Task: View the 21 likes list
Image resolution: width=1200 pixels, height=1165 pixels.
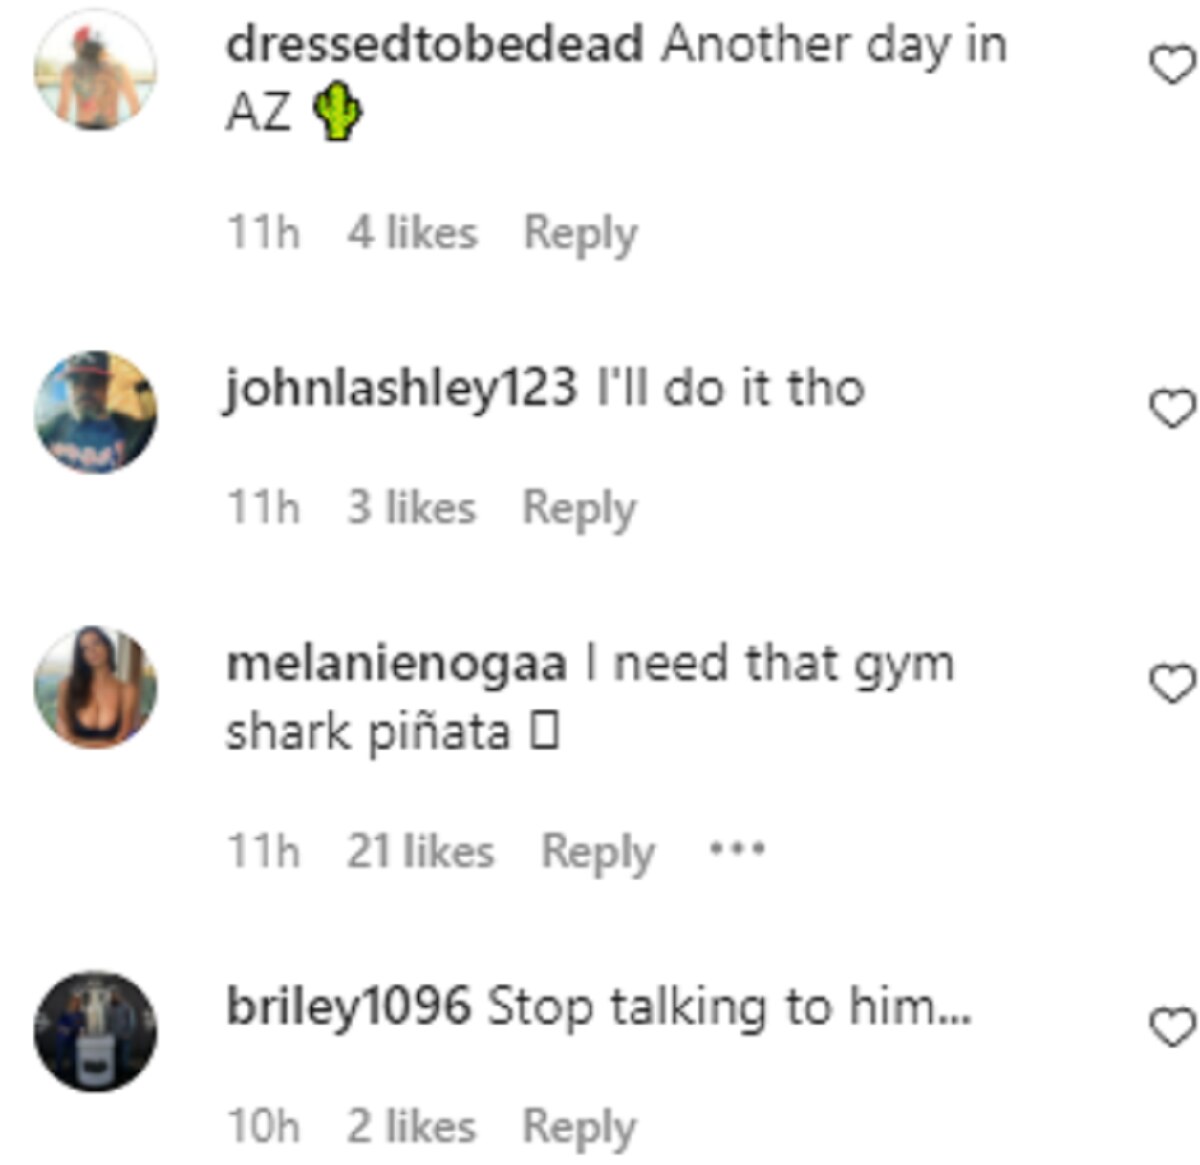Action: point(420,852)
